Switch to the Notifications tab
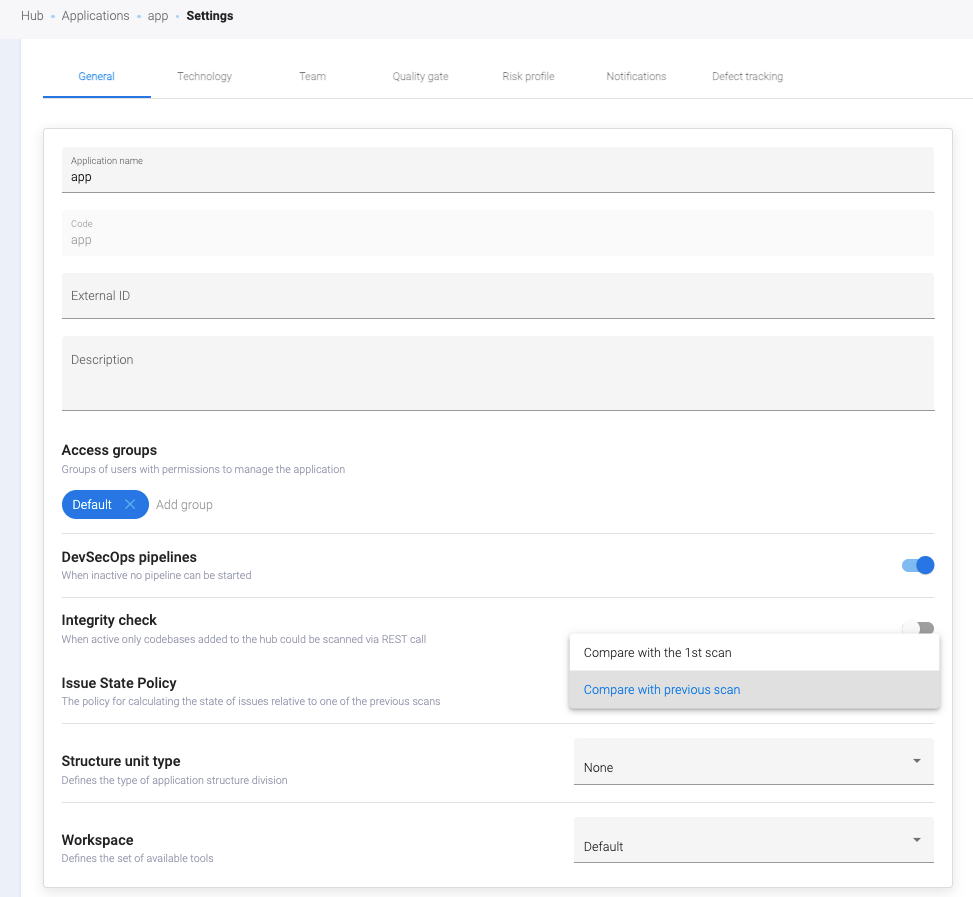Viewport: 973px width, 897px height. click(x=636, y=76)
